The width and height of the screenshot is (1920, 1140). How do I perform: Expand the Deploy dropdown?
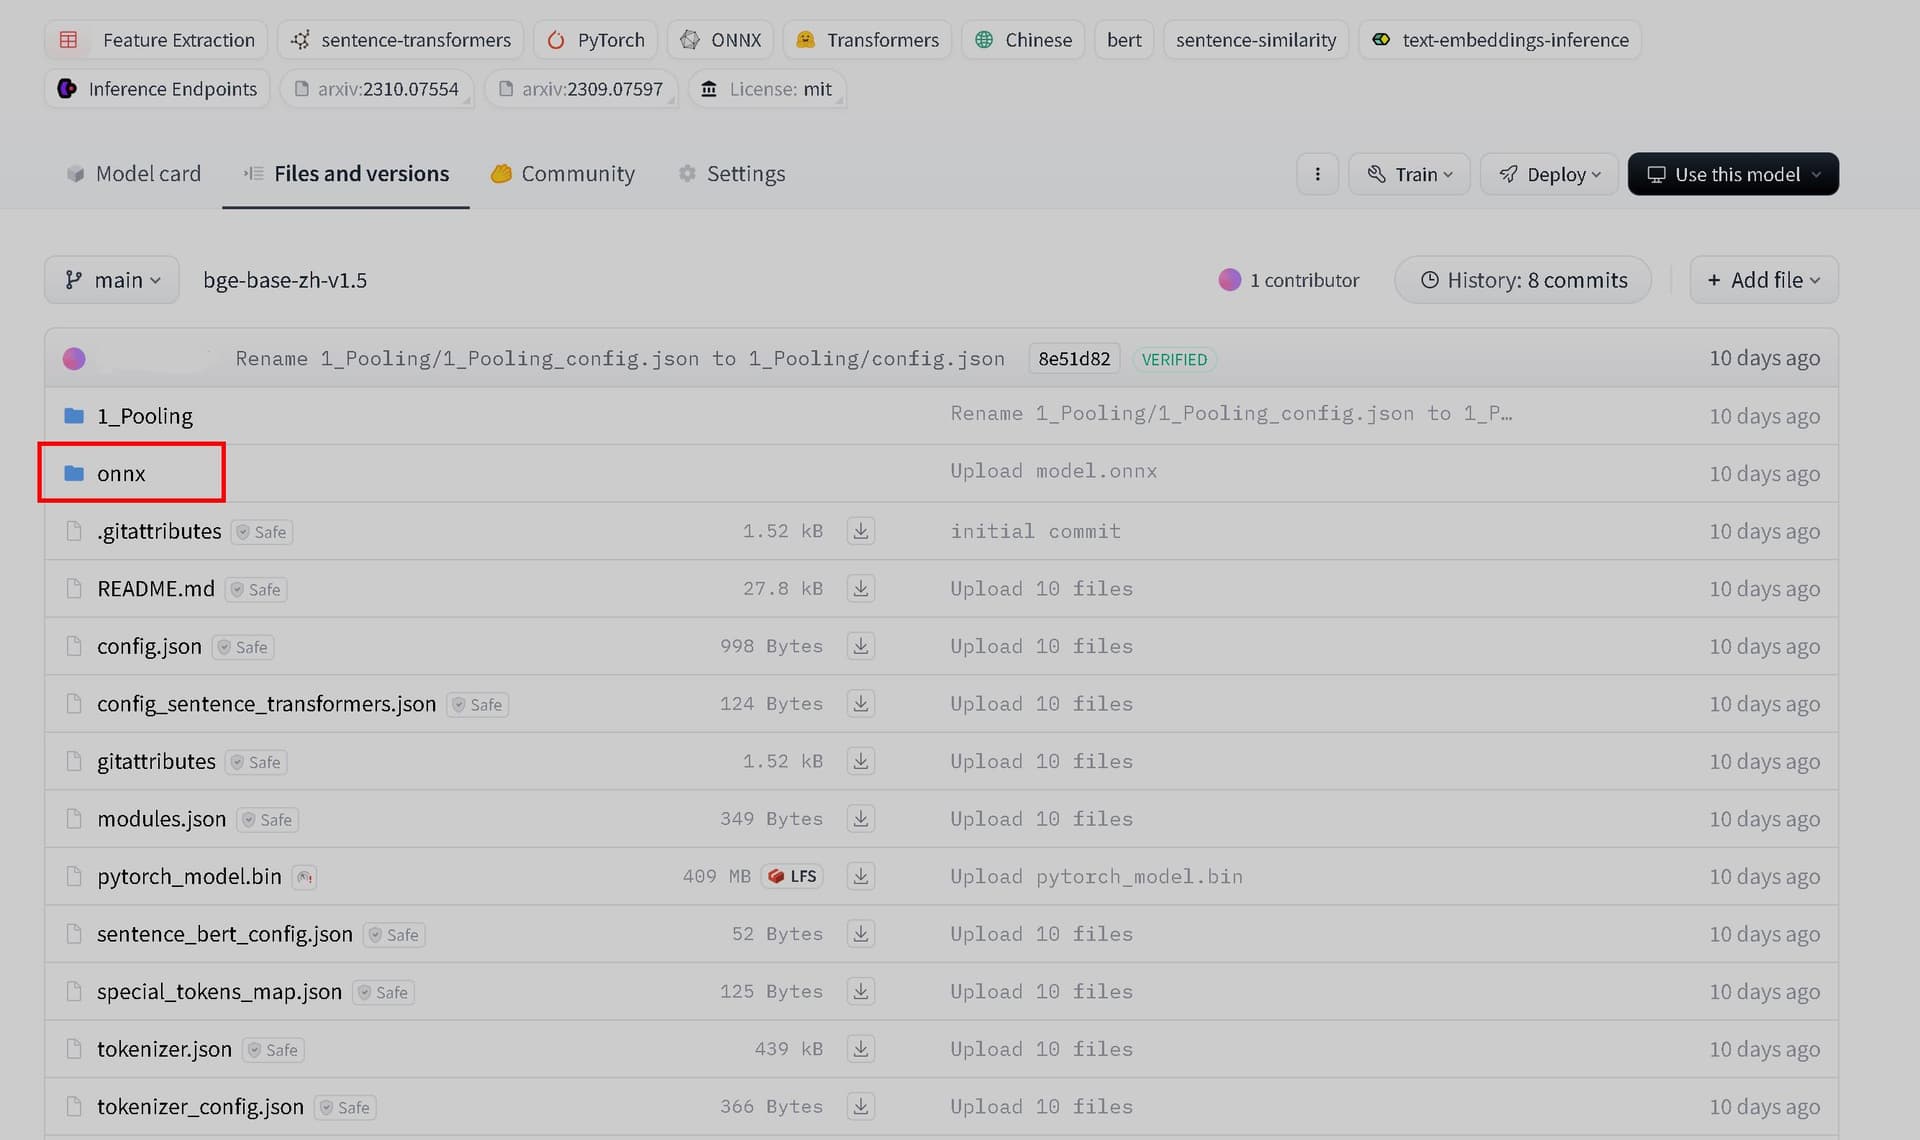[x=1549, y=174]
